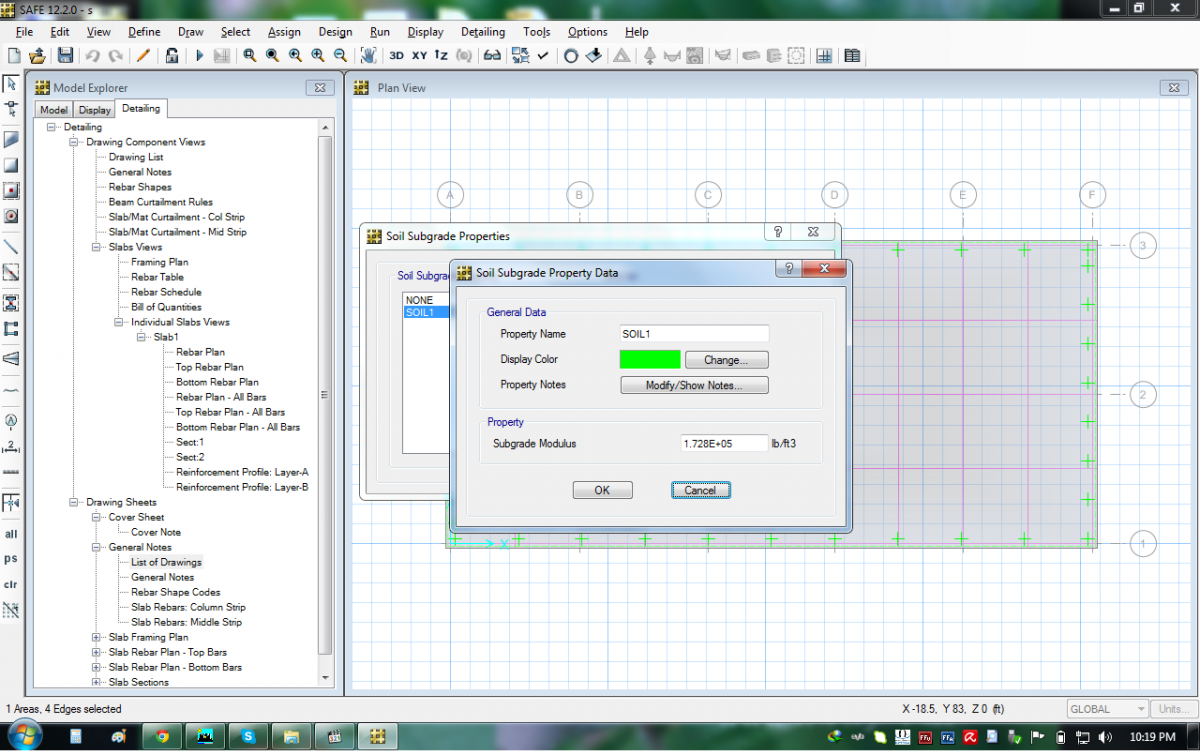Click OK in Soil Subgrade Property Data
The image size is (1200, 755).
click(x=602, y=490)
